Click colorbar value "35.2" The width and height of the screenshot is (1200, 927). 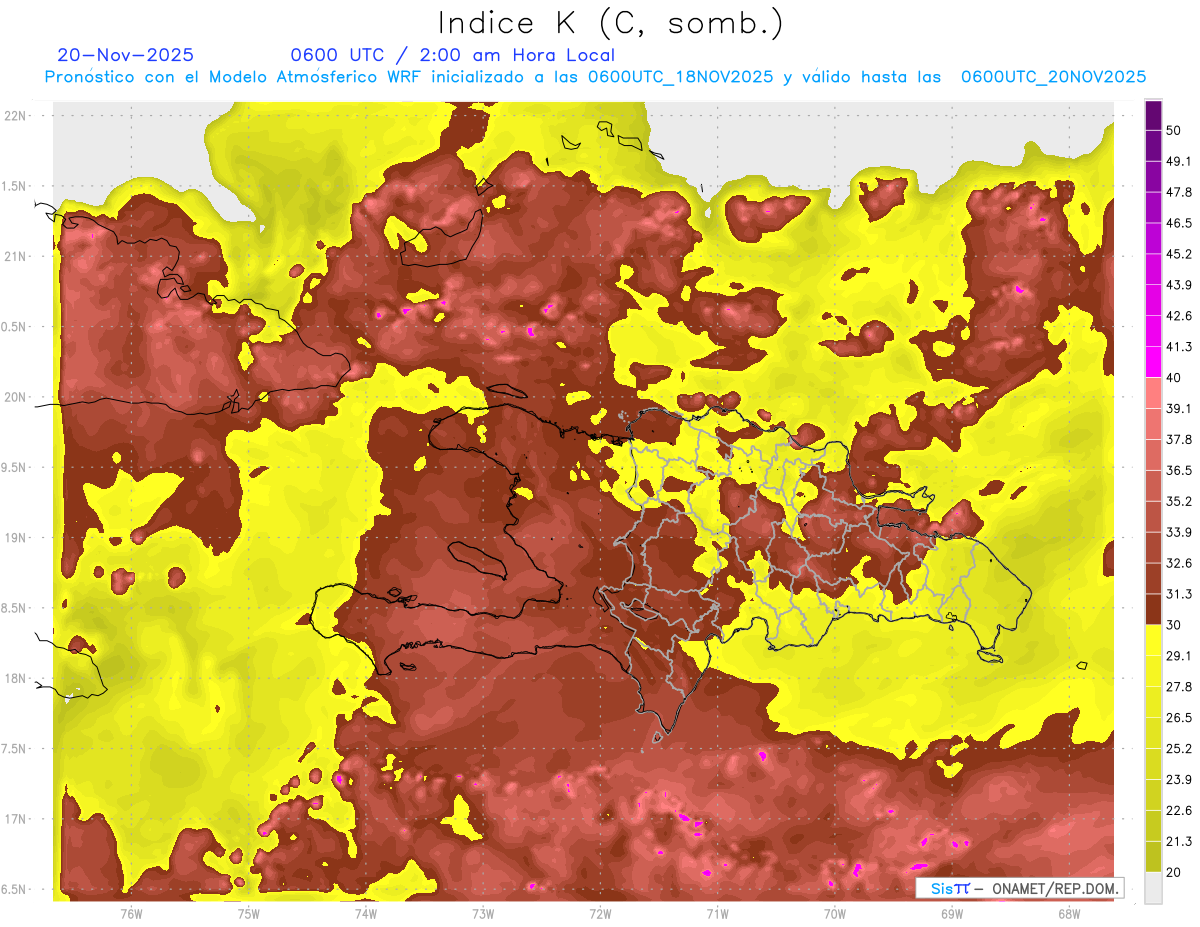(x=1179, y=501)
